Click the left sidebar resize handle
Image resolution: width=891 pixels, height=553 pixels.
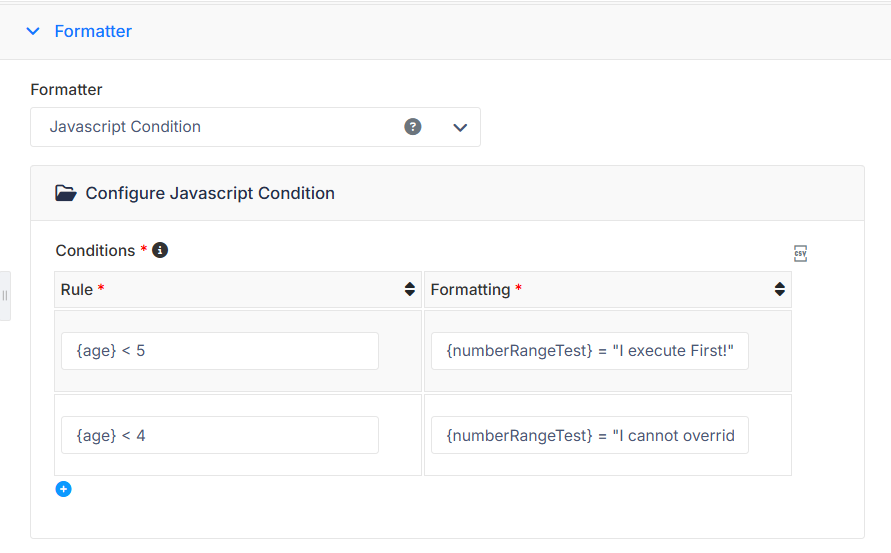[x=5, y=296]
